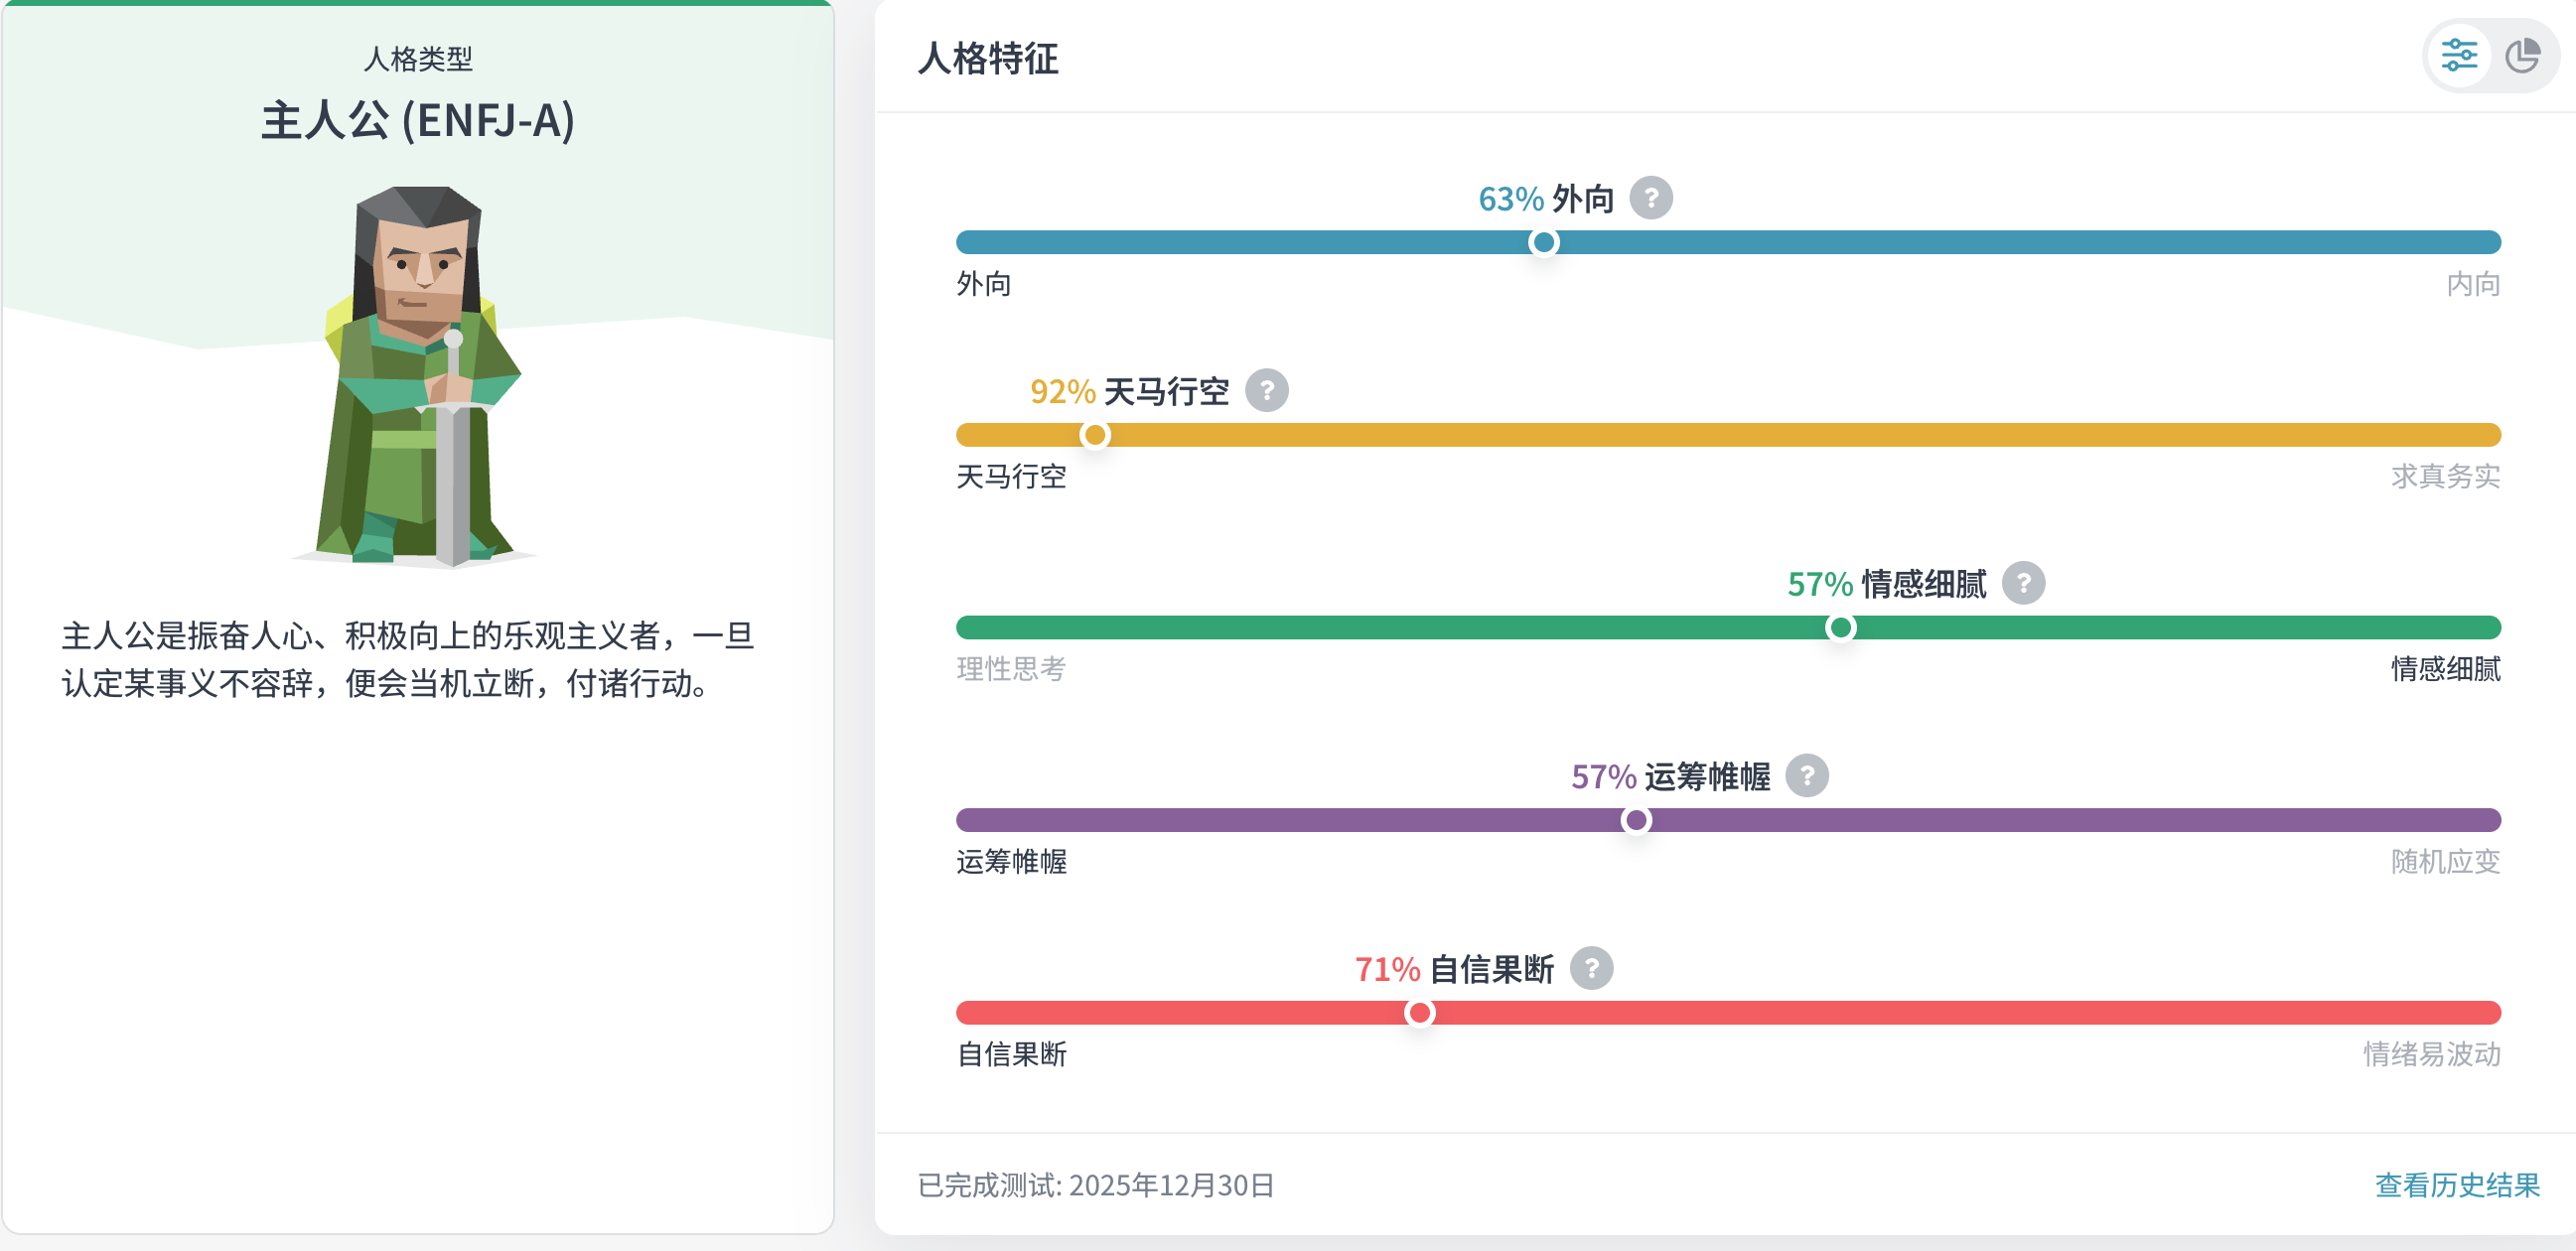Click the yellow 天马行空 slider handle

click(x=1095, y=435)
